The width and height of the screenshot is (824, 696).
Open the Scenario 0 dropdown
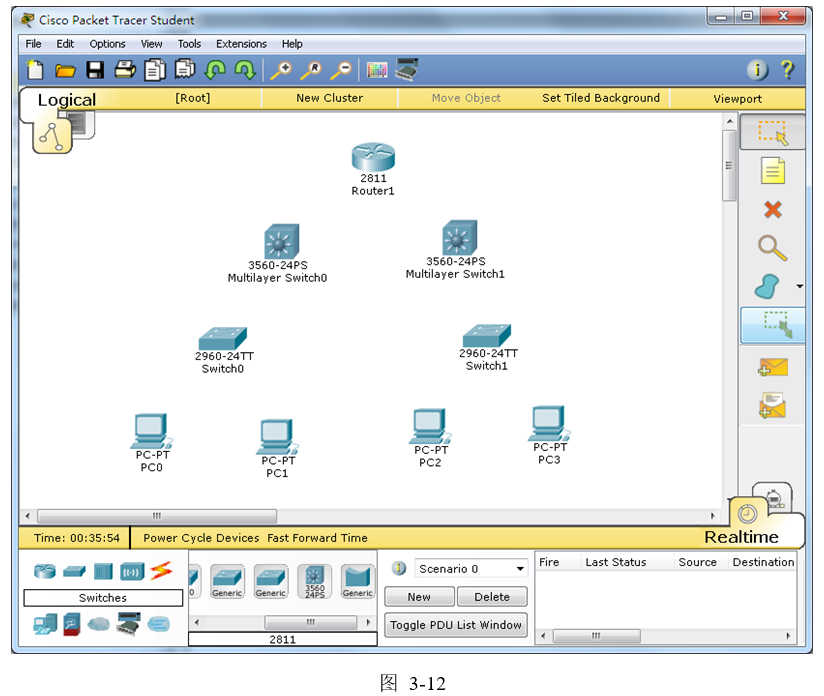[471, 569]
